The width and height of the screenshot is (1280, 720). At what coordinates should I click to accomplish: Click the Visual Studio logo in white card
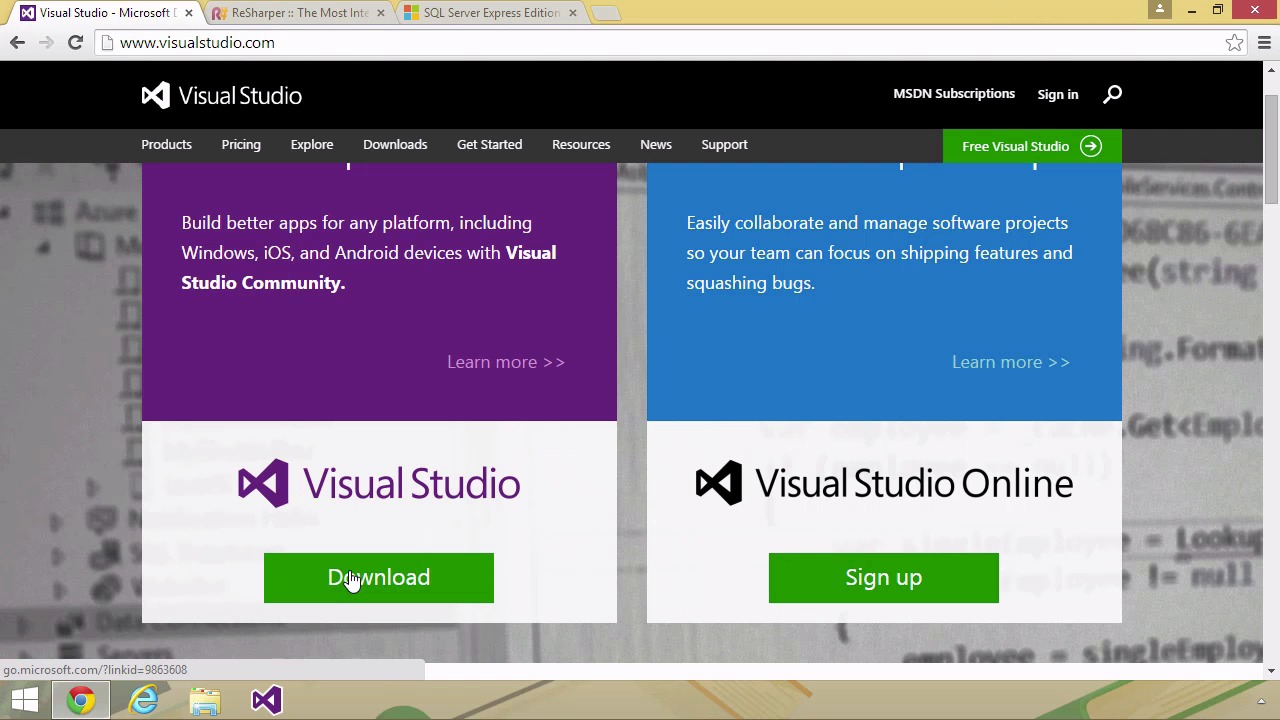click(379, 484)
